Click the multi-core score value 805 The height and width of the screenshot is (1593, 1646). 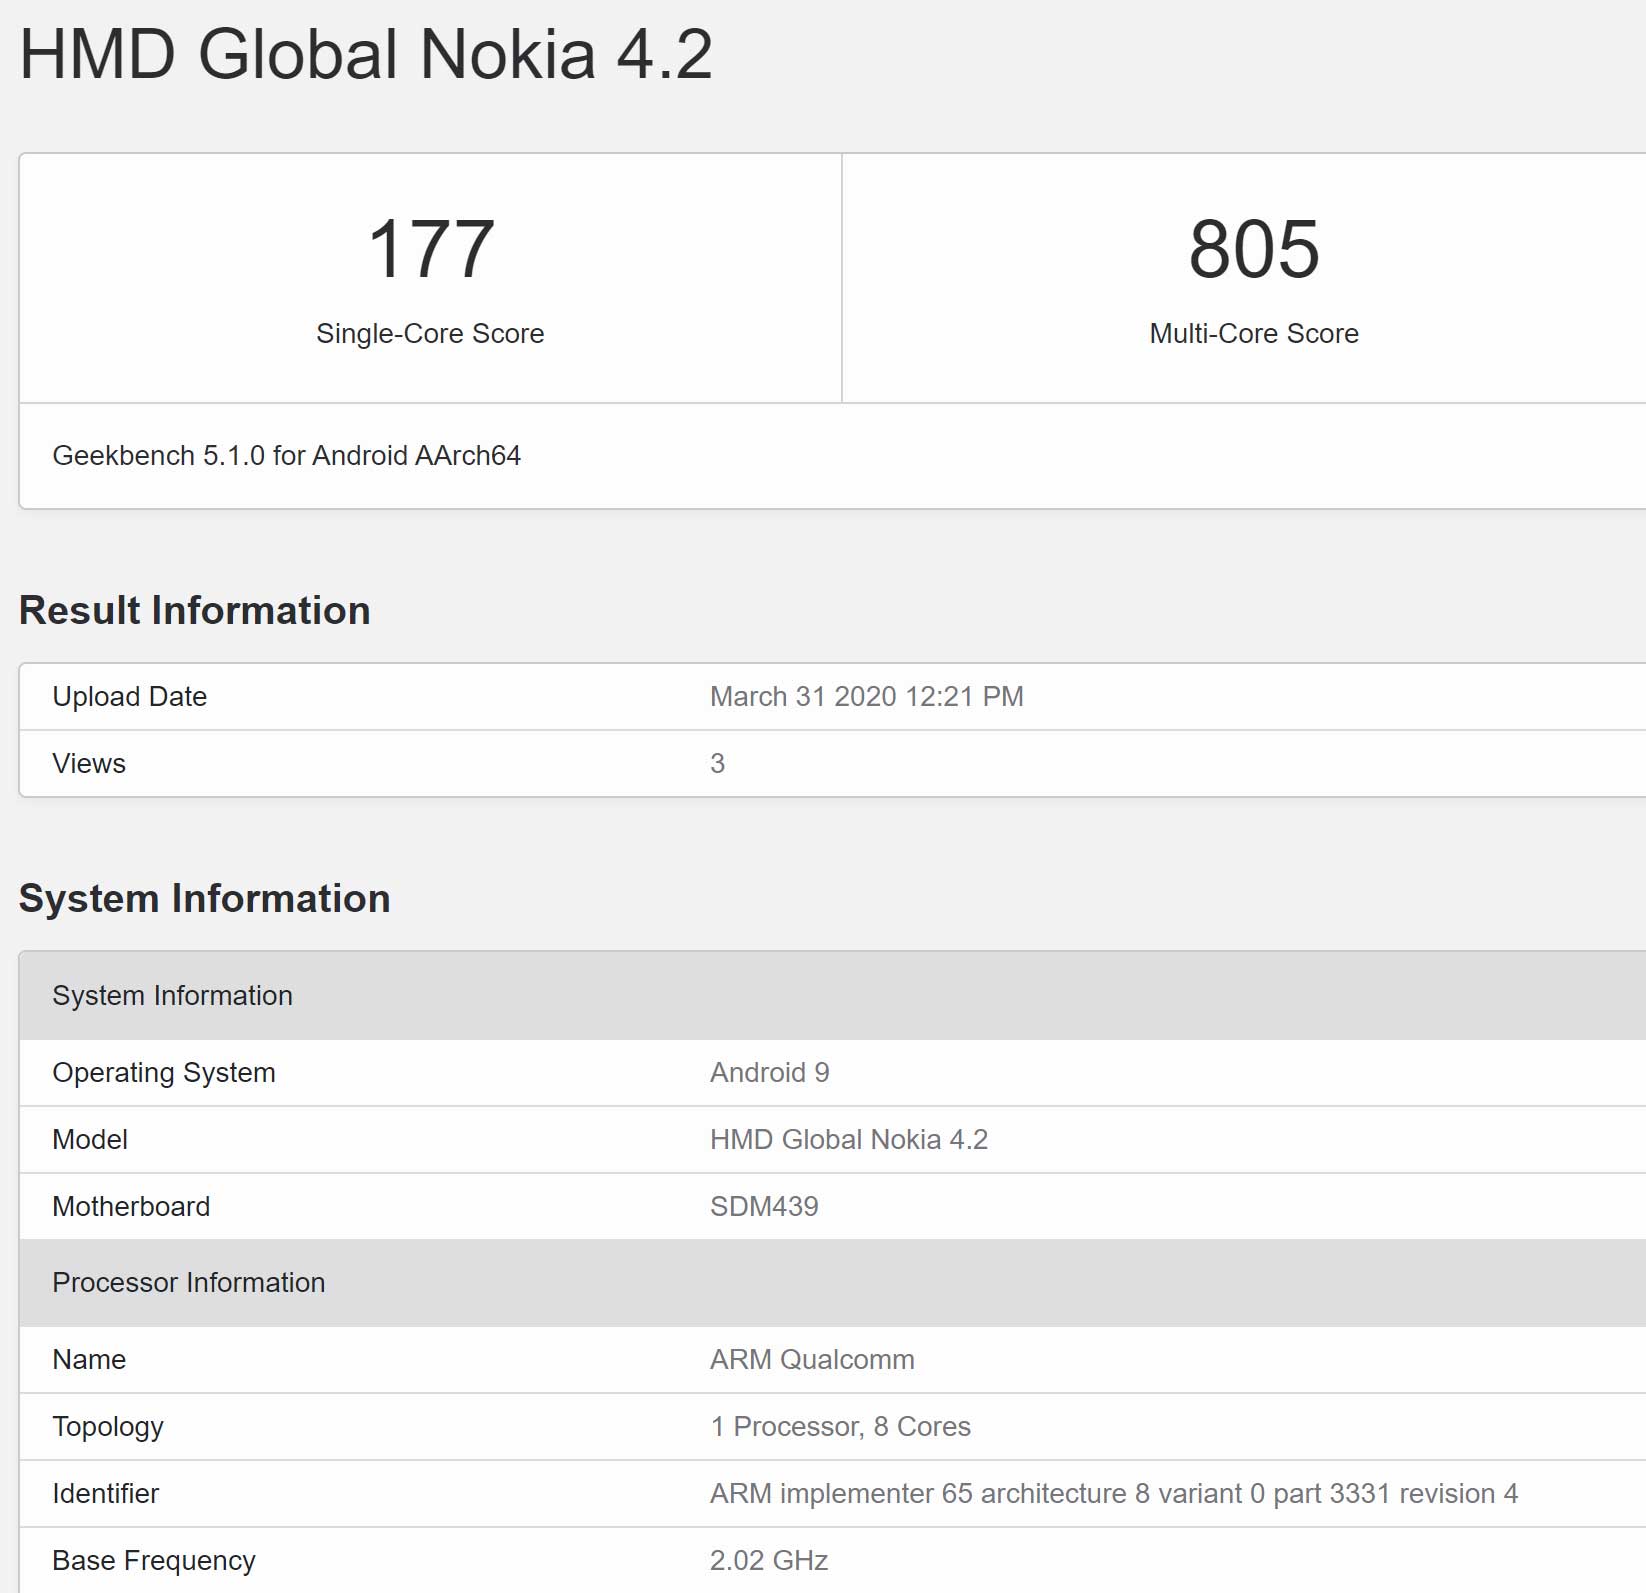[x=1253, y=250]
